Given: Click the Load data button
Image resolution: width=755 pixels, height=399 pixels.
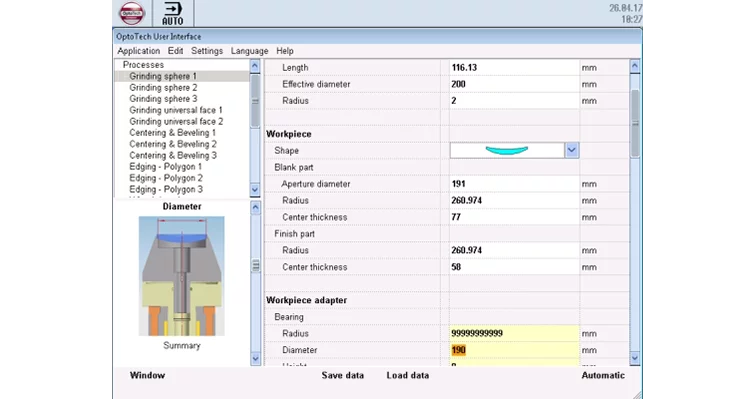Looking at the screenshot, I should [408, 375].
